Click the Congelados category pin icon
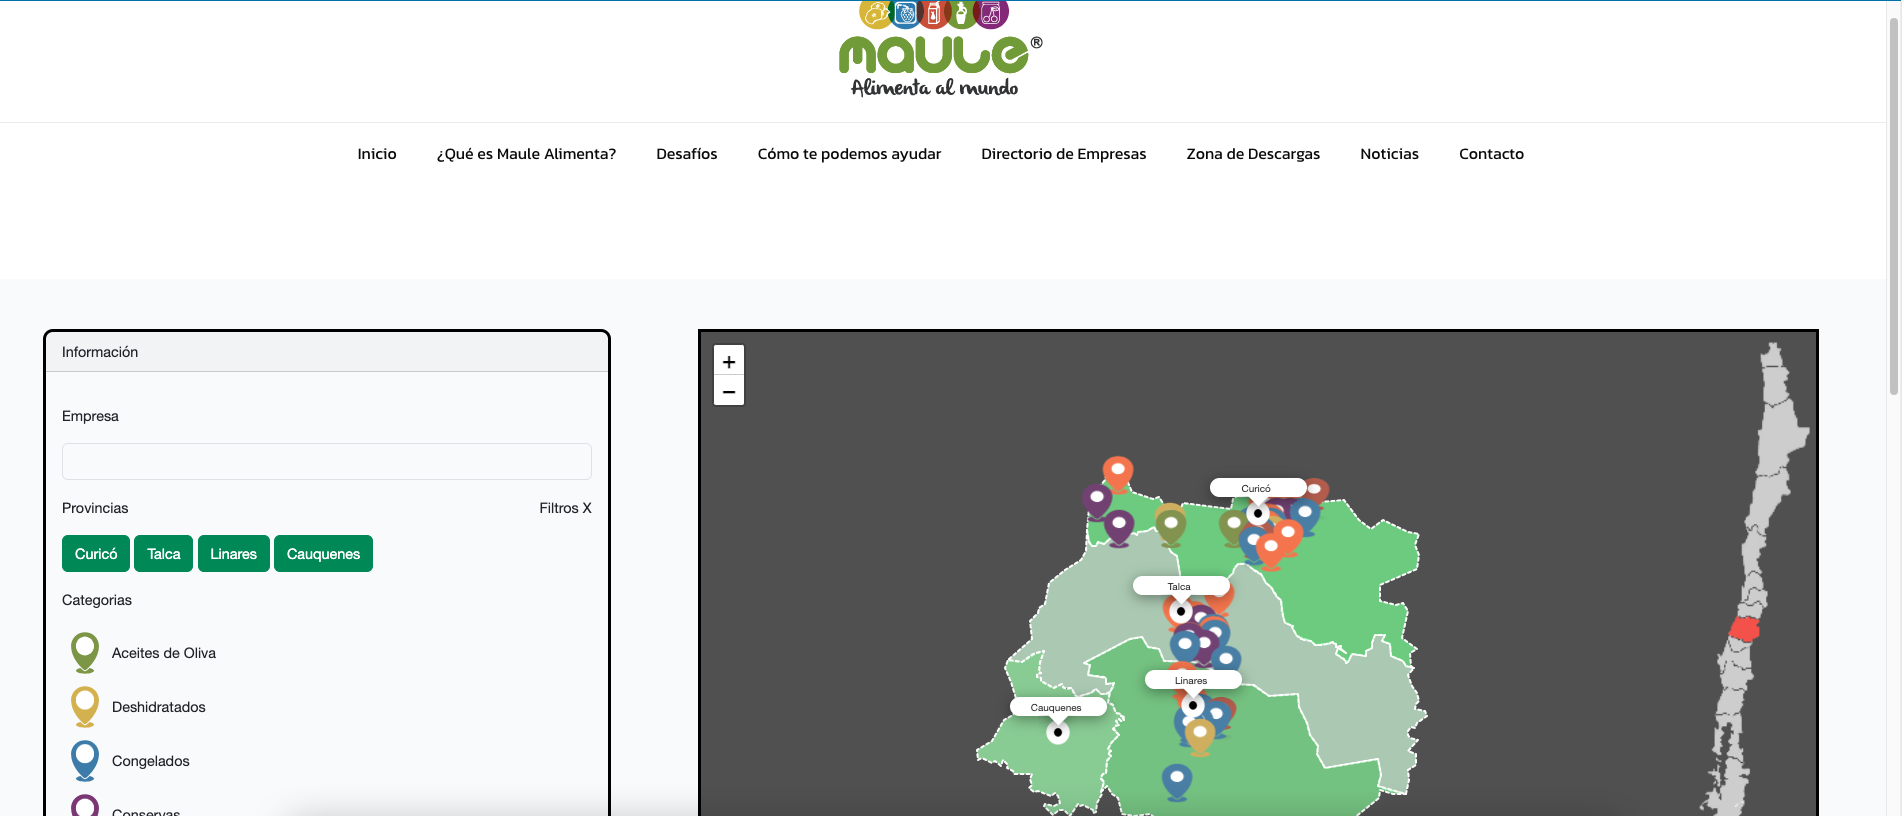This screenshot has width=1902, height=816. [85, 759]
